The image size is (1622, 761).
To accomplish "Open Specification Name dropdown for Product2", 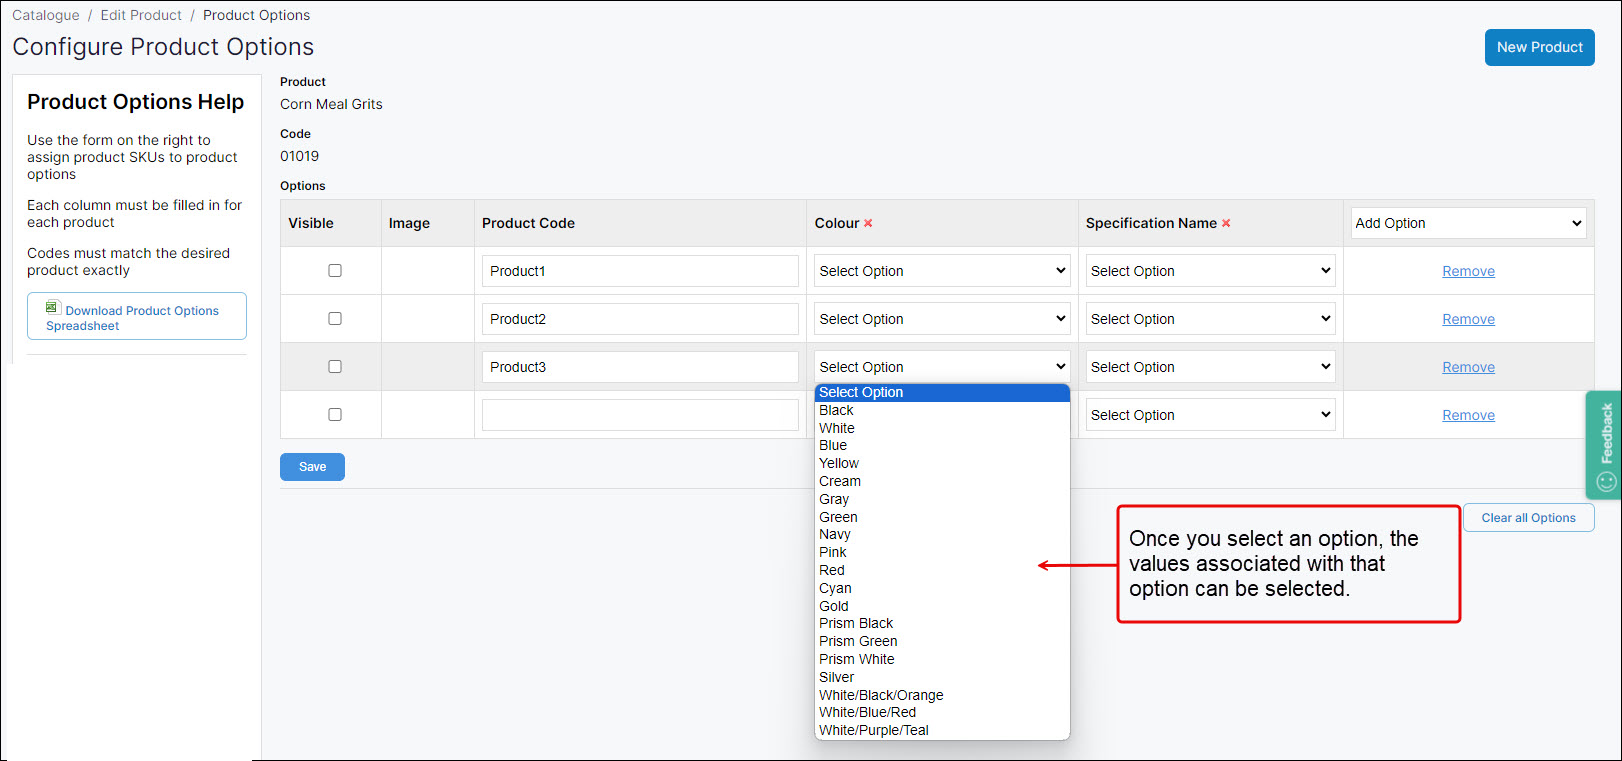I will pyautogui.click(x=1210, y=319).
